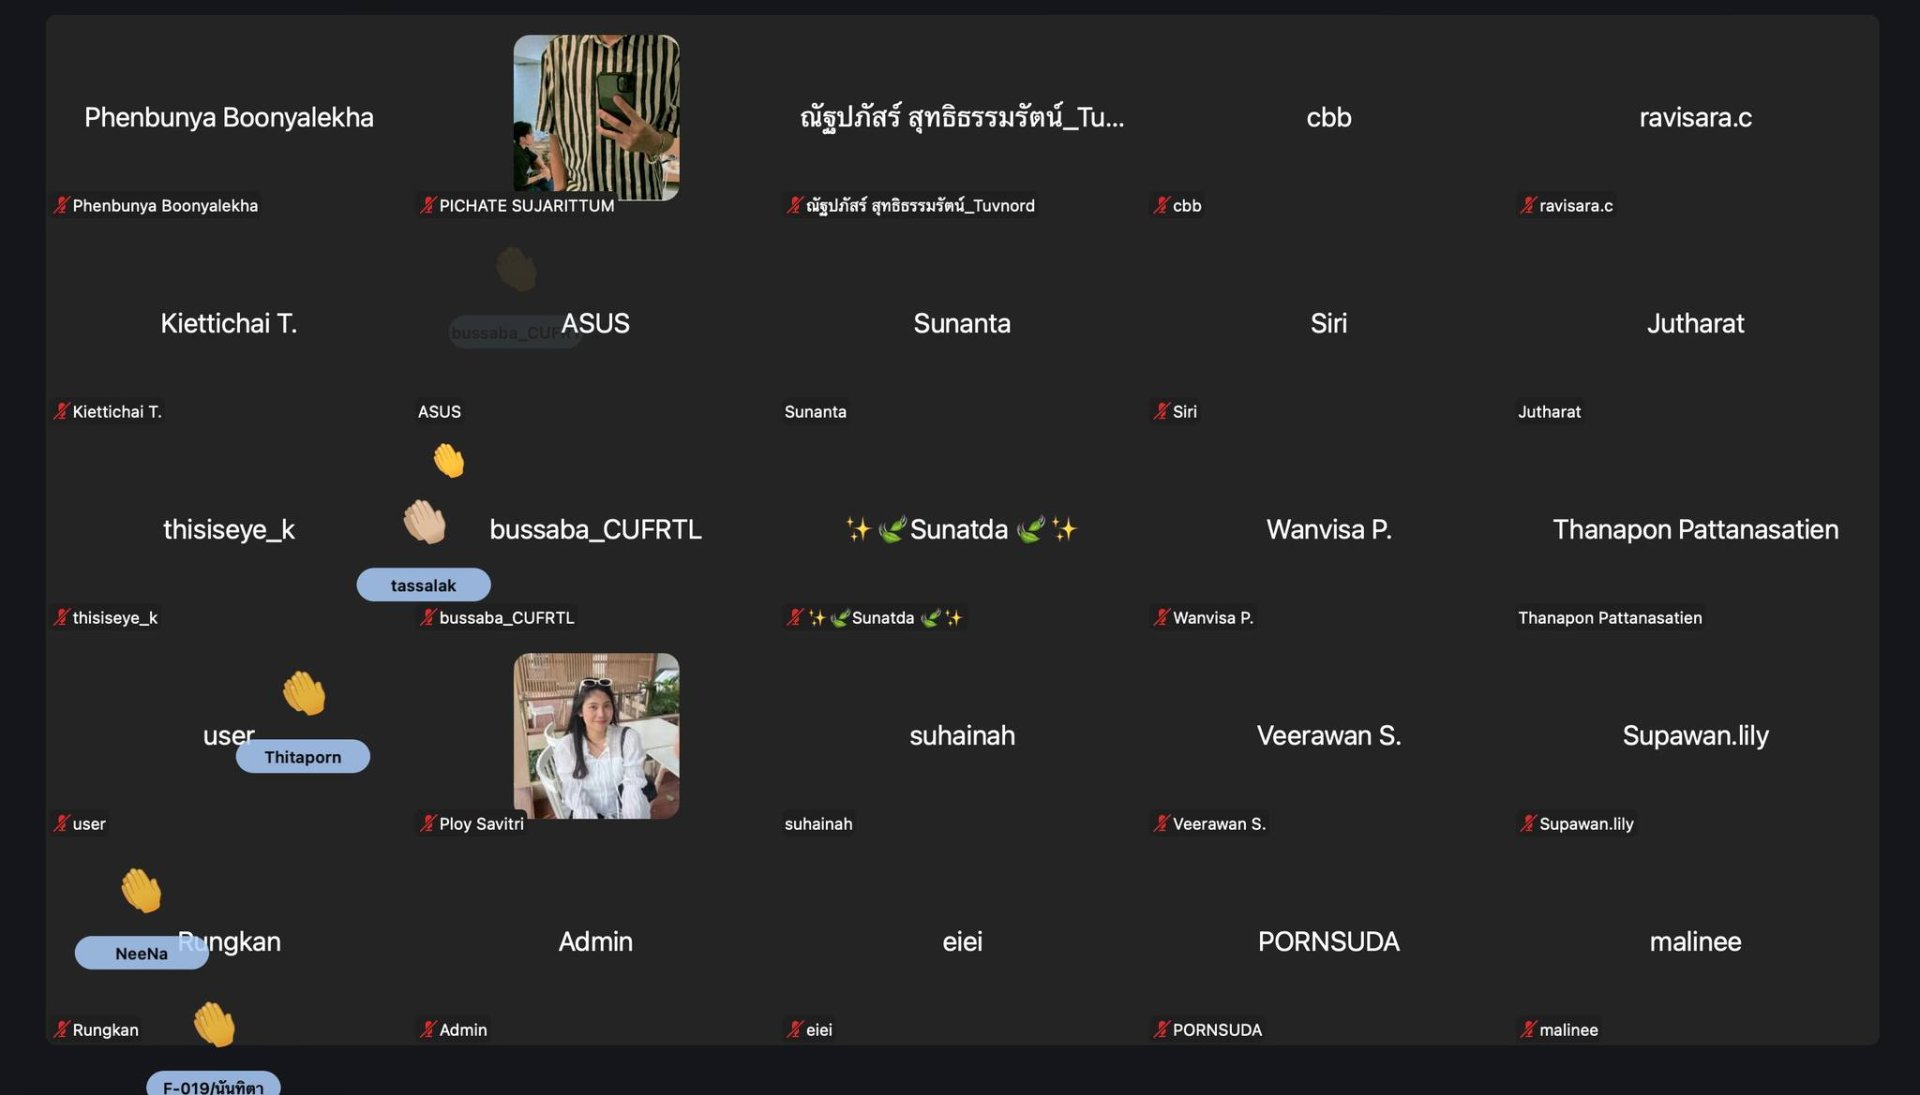
Task: Select the Jutharat participant tile
Action: point(1695,324)
